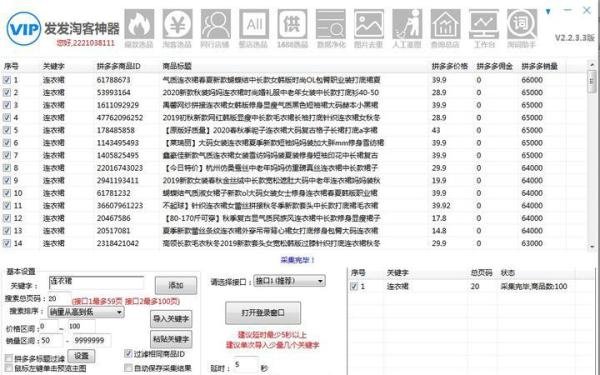Select product ID 53993164
The height and width of the screenshot is (375, 600).
tap(113, 93)
